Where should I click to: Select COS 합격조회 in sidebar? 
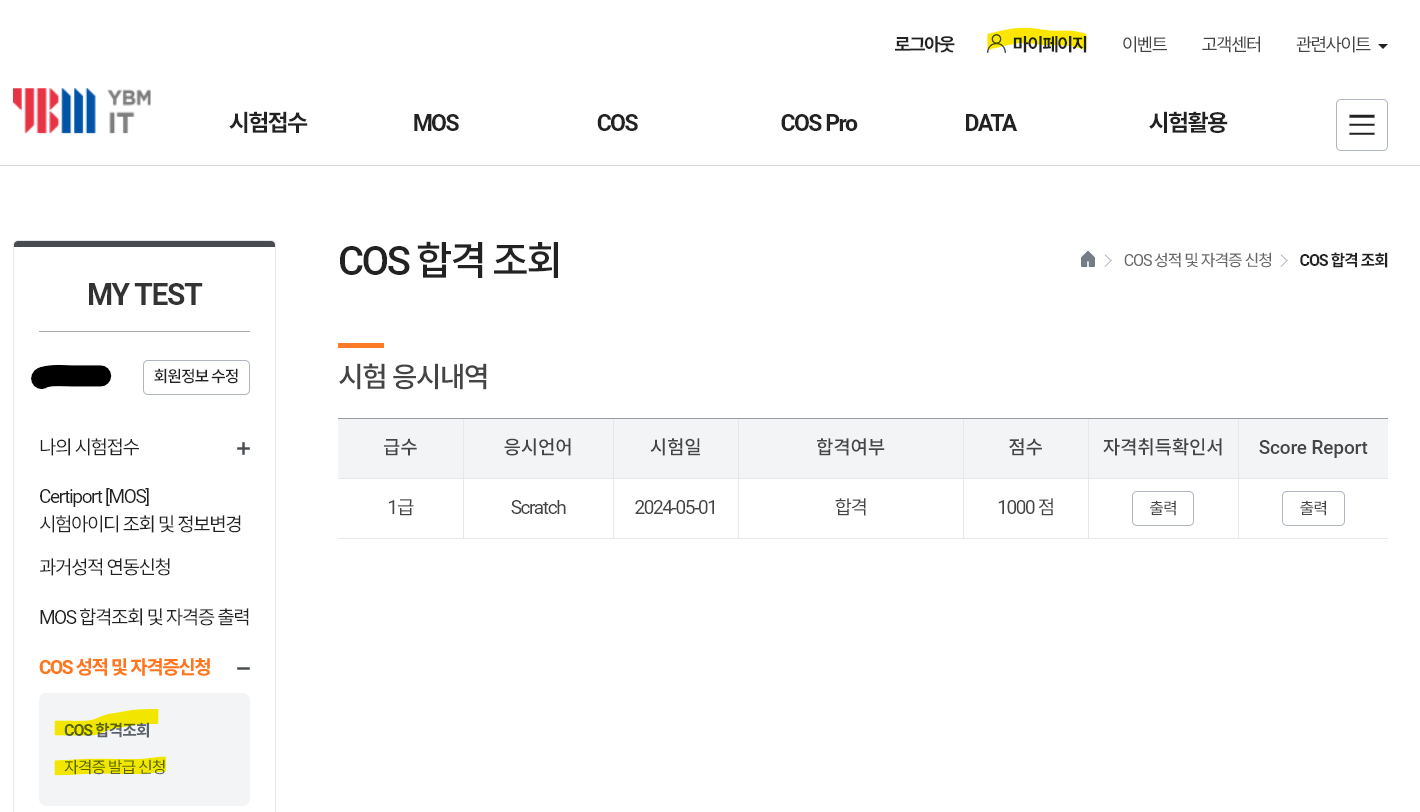[107, 730]
